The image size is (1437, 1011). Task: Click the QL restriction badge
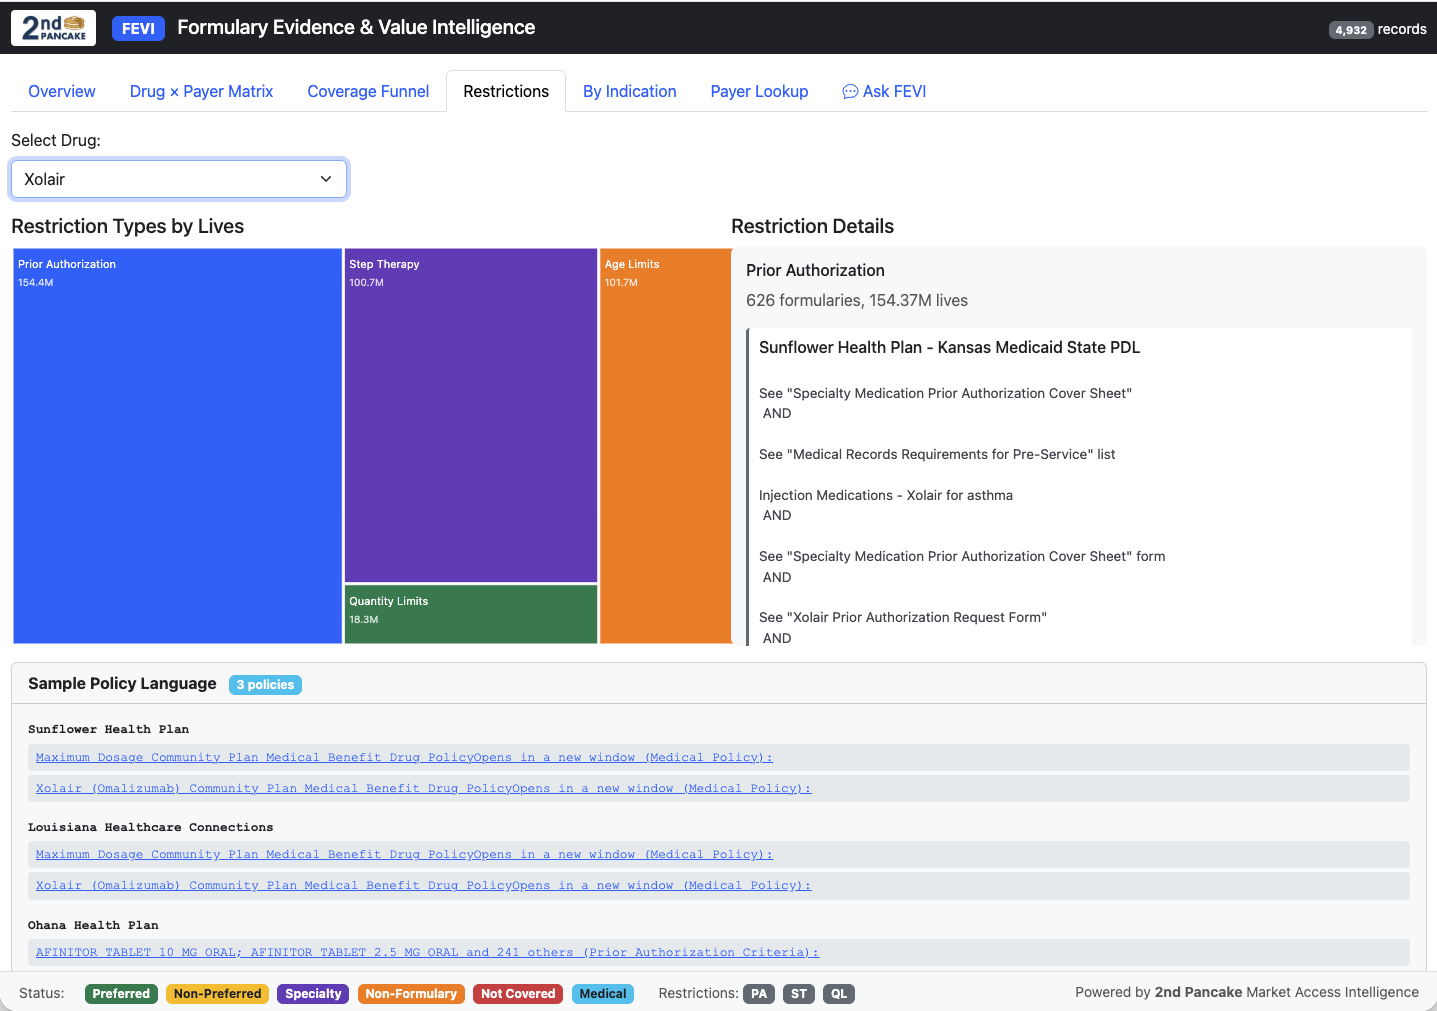pos(838,993)
